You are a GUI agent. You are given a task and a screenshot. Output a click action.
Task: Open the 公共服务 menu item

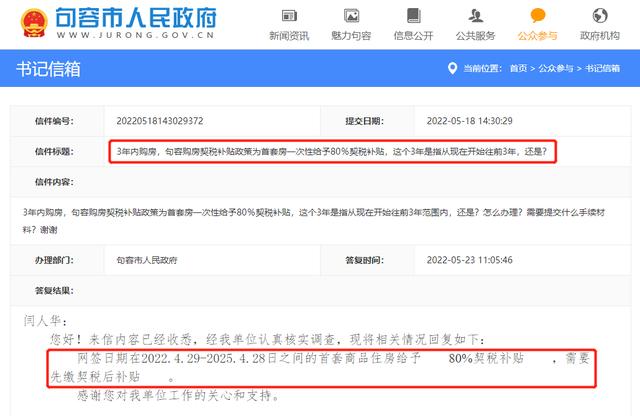476,36
